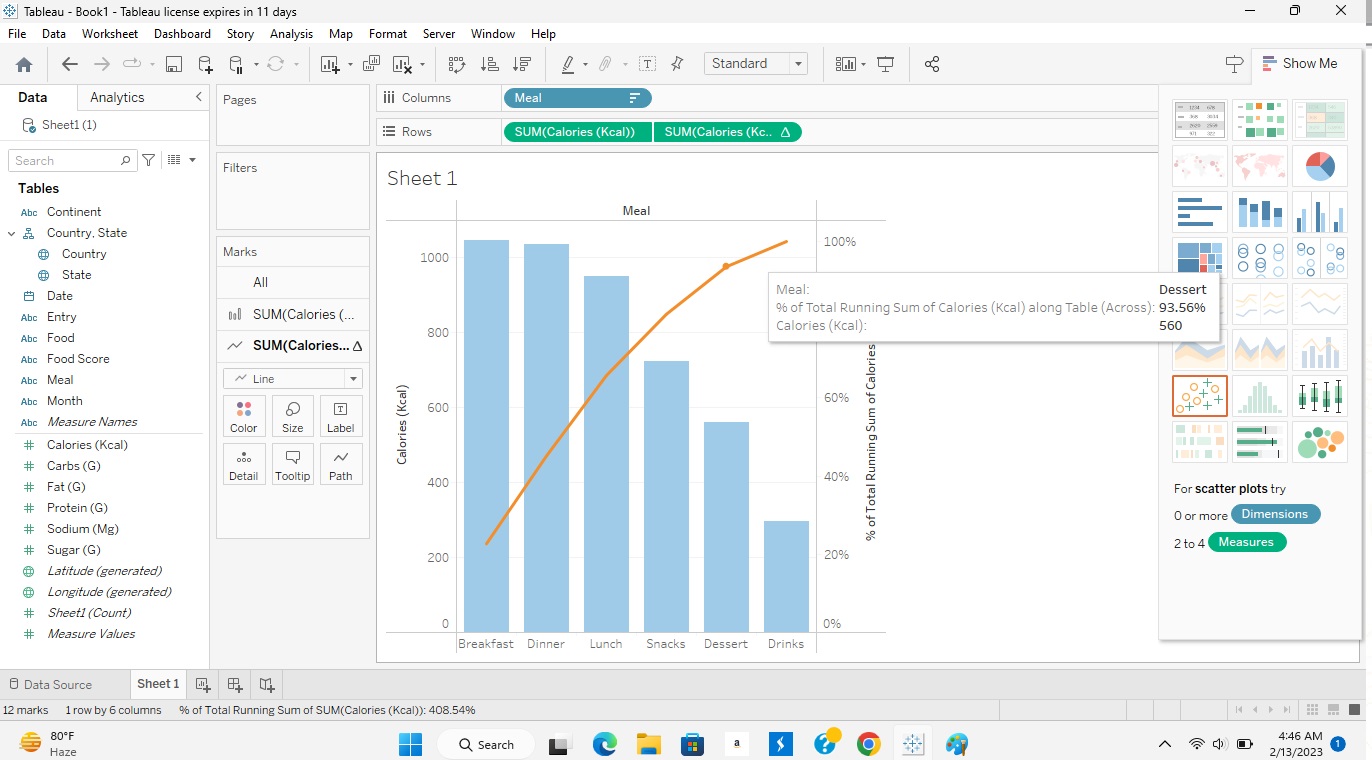The width and height of the screenshot is (1372, 760).
Task: Open the Label mark card
Action: 340,416
